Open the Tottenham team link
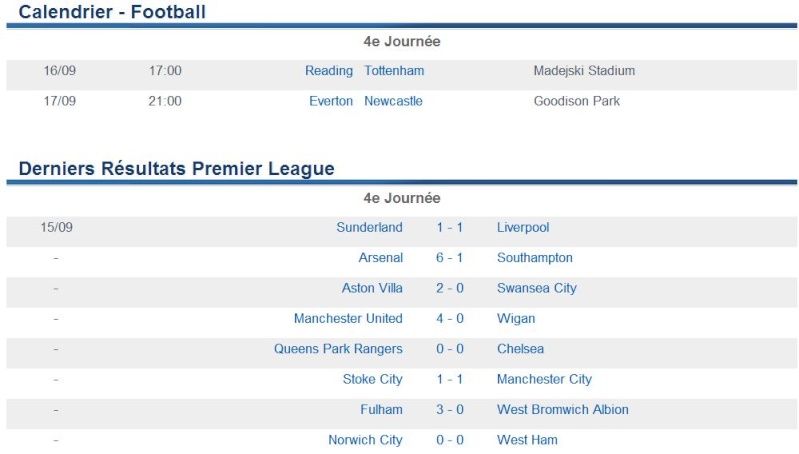The width and height of the screenshot is (799, 454). tap(394, 71)
